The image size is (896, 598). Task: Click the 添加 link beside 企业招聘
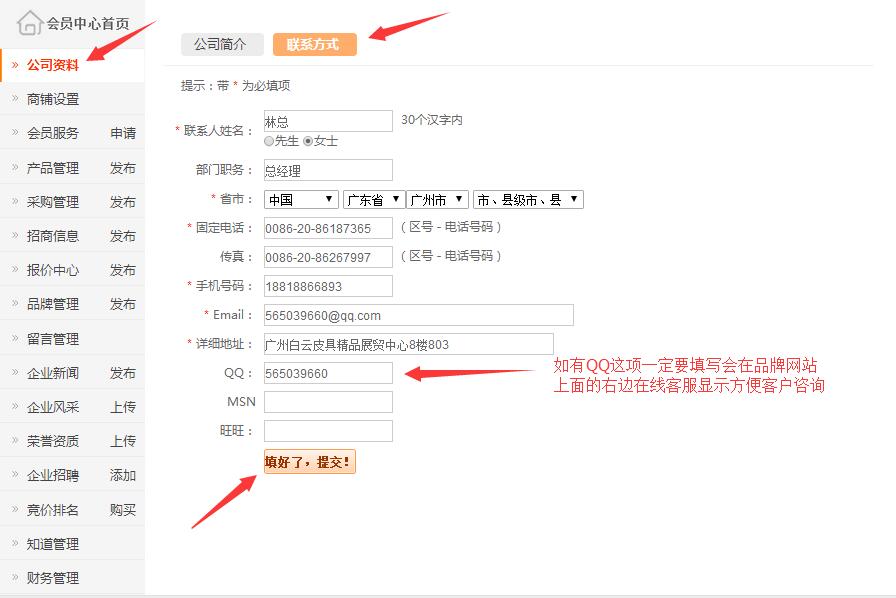tap(123, 475)
